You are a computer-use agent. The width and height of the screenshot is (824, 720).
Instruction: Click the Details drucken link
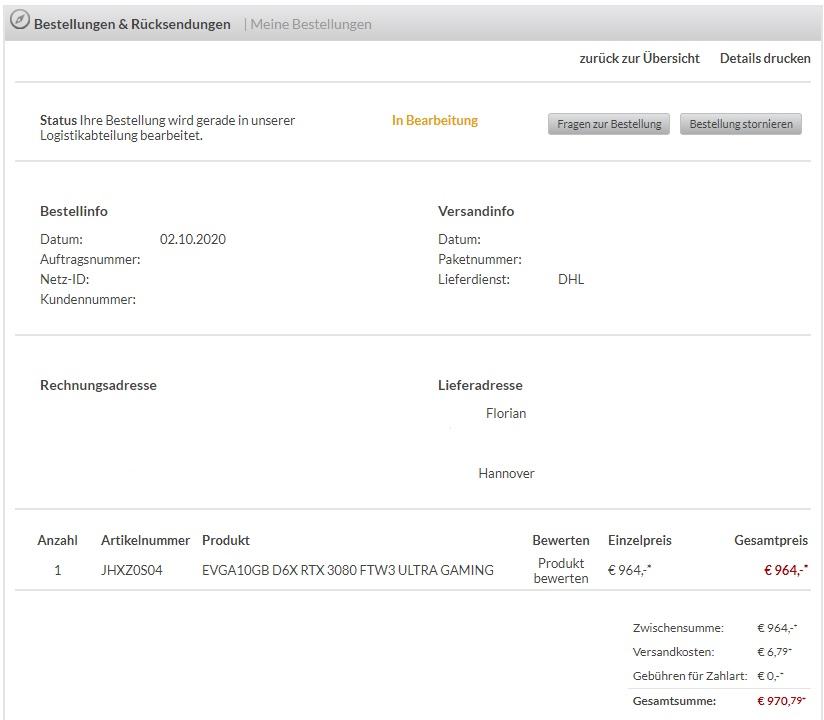[765, 58]
